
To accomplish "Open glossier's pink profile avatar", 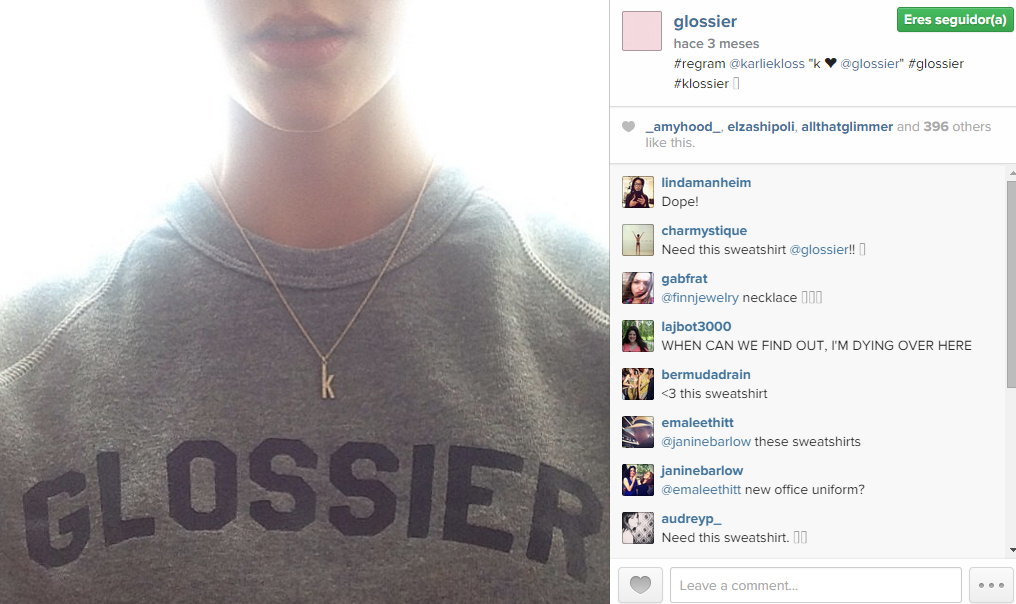I will [641, 30].
